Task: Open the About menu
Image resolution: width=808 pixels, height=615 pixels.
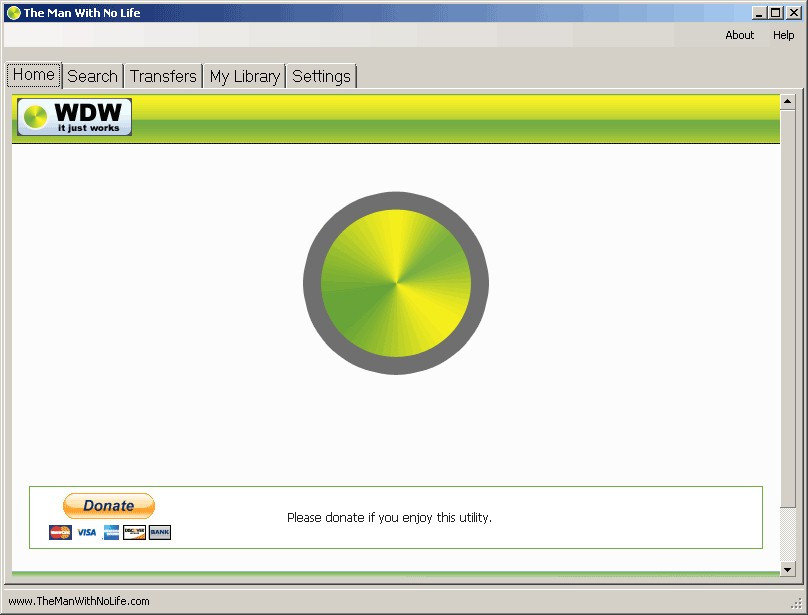Action: pyautogui.click(x=739, y=35)
